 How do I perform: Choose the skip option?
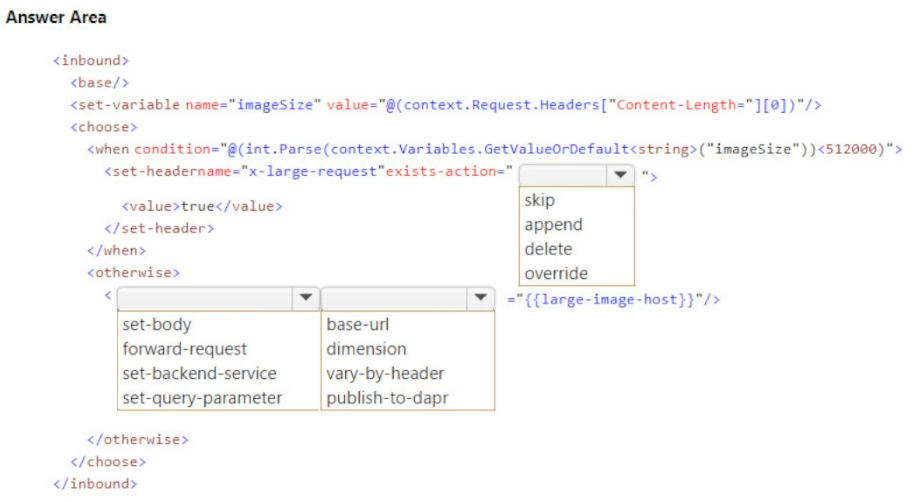539,200
